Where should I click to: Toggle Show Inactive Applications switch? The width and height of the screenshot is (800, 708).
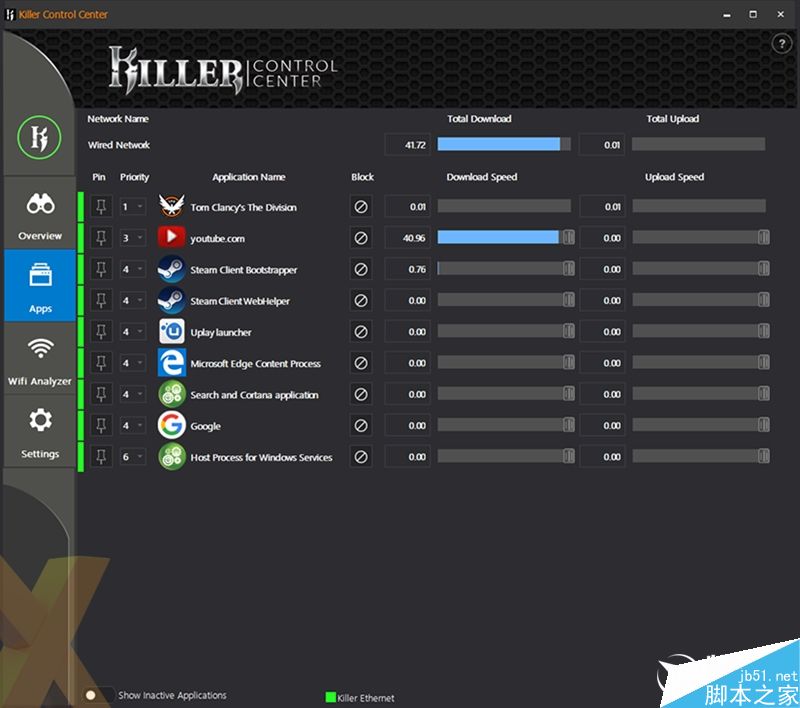(98, 695)
